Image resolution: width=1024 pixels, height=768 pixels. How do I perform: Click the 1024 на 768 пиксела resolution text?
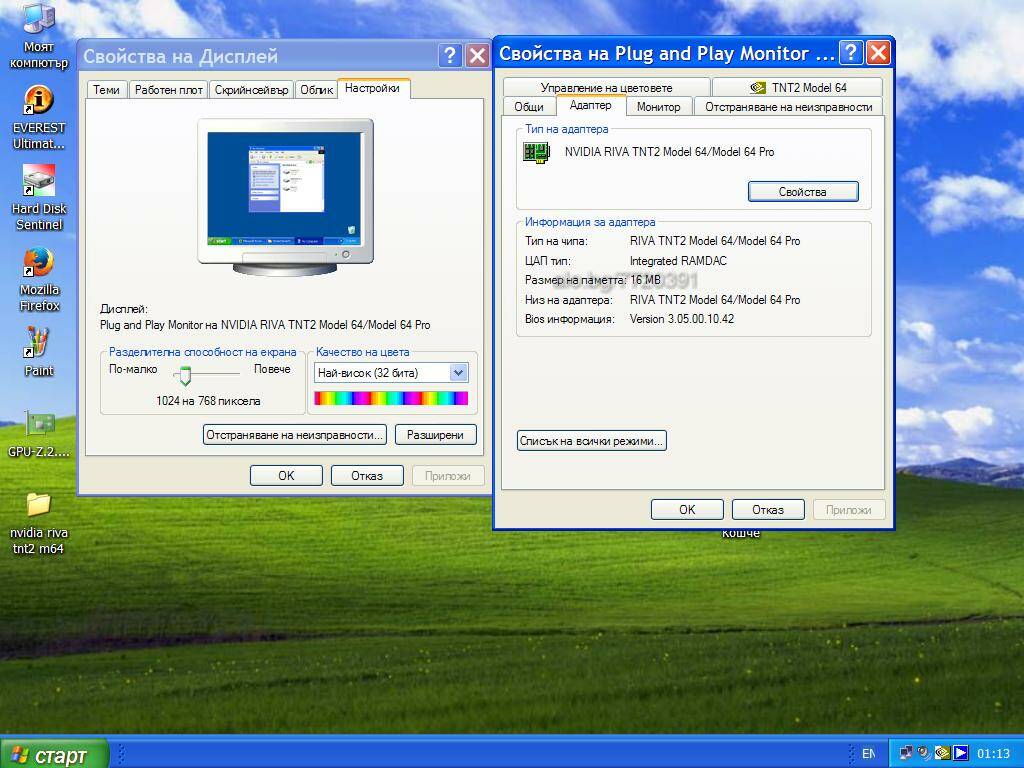click(208, 401)
